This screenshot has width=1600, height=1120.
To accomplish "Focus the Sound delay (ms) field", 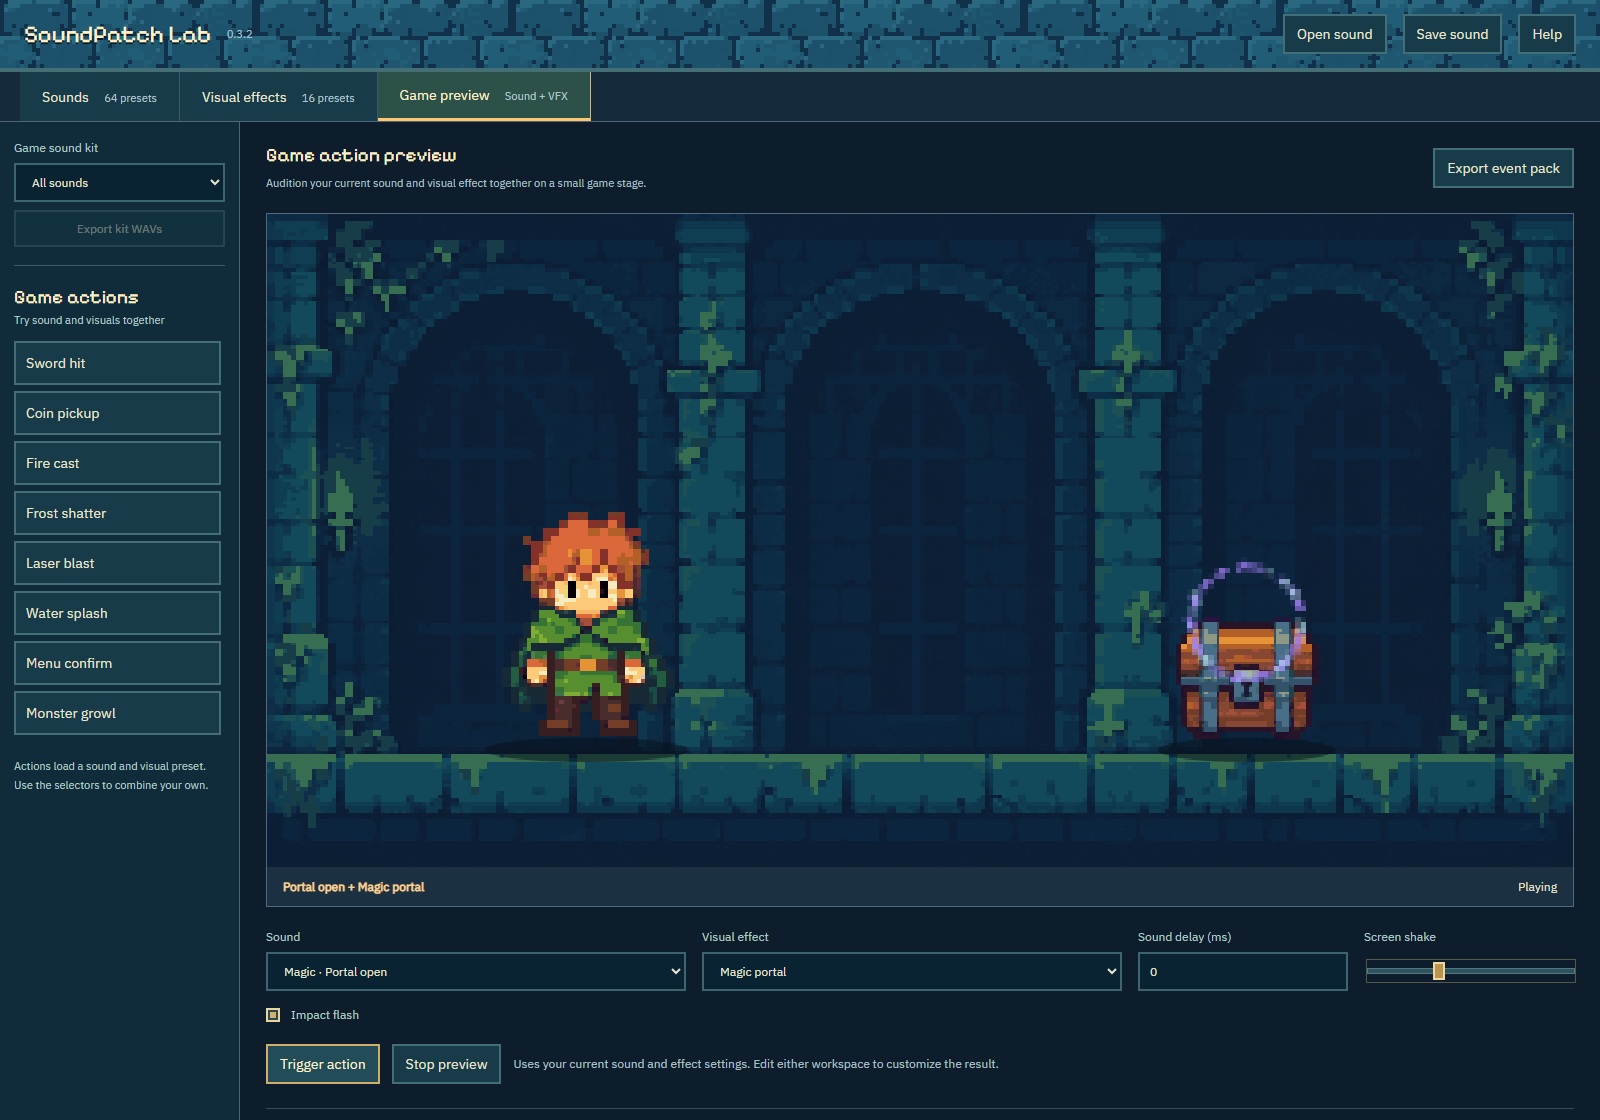I will point(1242,972).
